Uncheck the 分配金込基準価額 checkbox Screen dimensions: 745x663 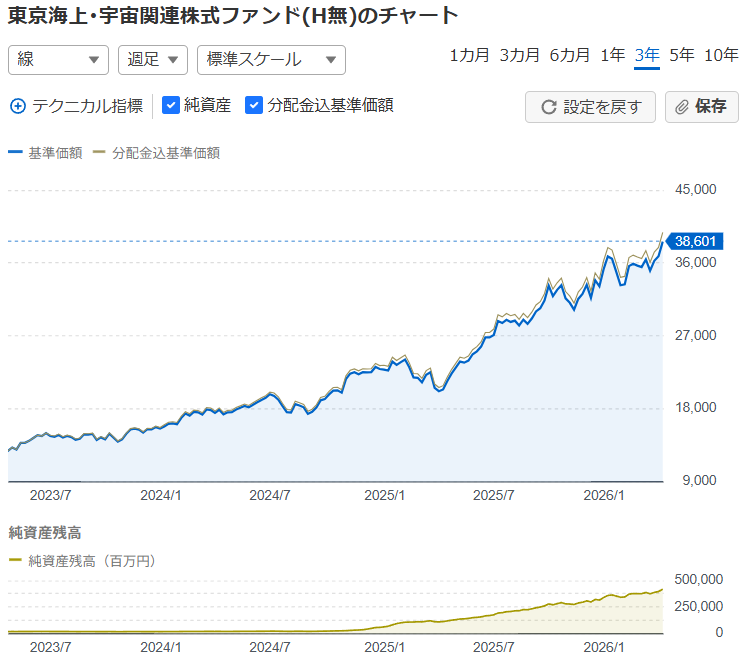coord(254,105)
